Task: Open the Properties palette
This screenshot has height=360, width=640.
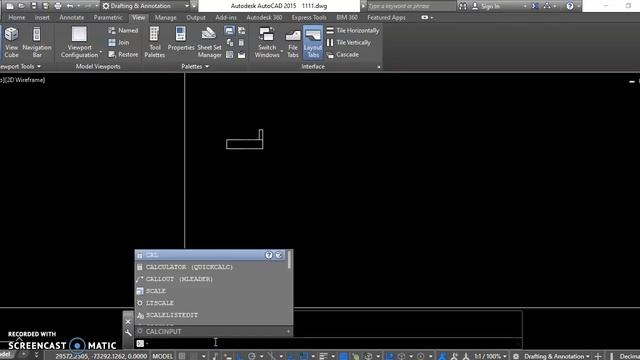Action: tap(181, 39)
